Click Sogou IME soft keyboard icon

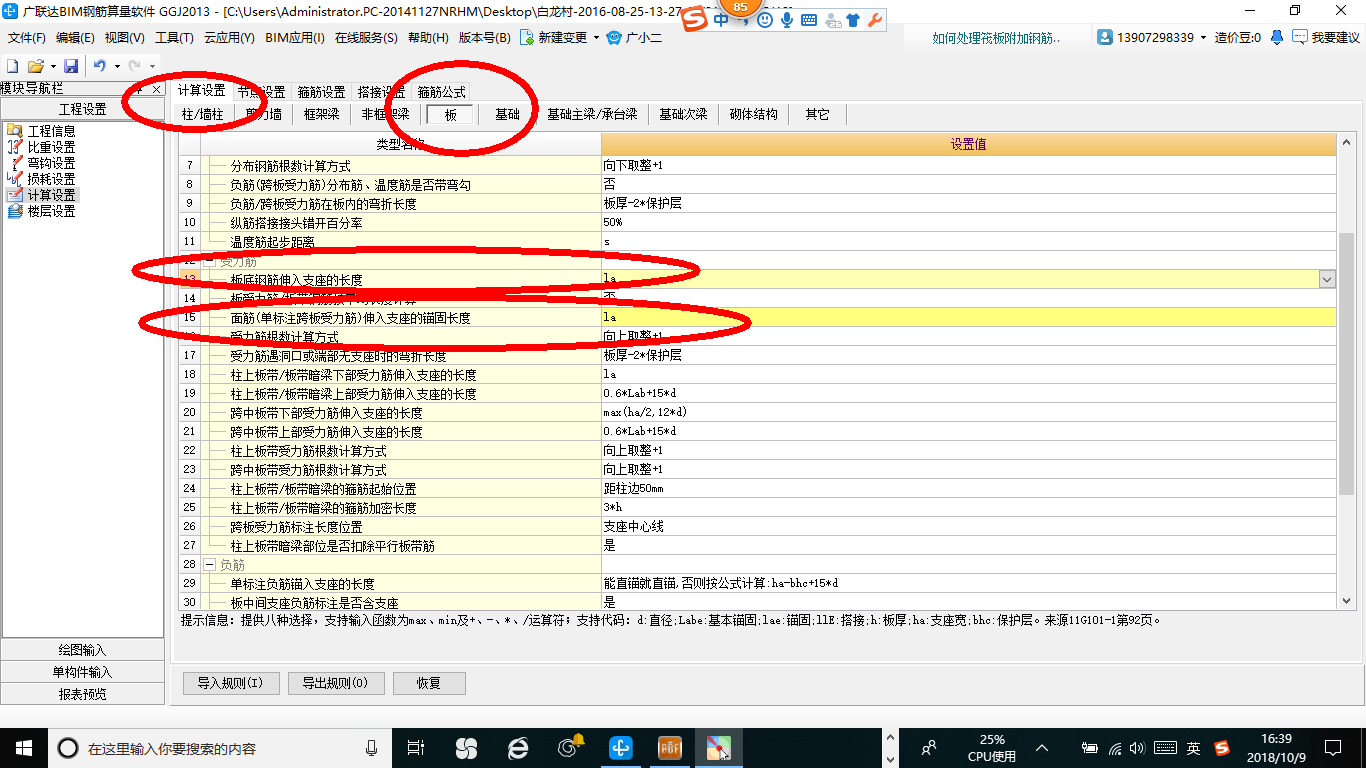809,20
